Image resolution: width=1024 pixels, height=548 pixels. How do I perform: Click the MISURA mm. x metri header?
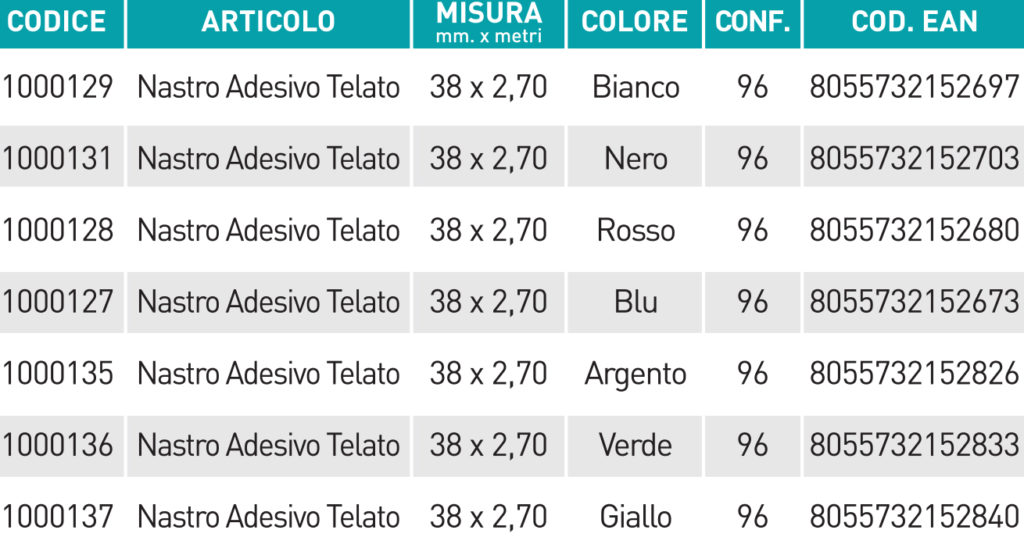[488, 22]
